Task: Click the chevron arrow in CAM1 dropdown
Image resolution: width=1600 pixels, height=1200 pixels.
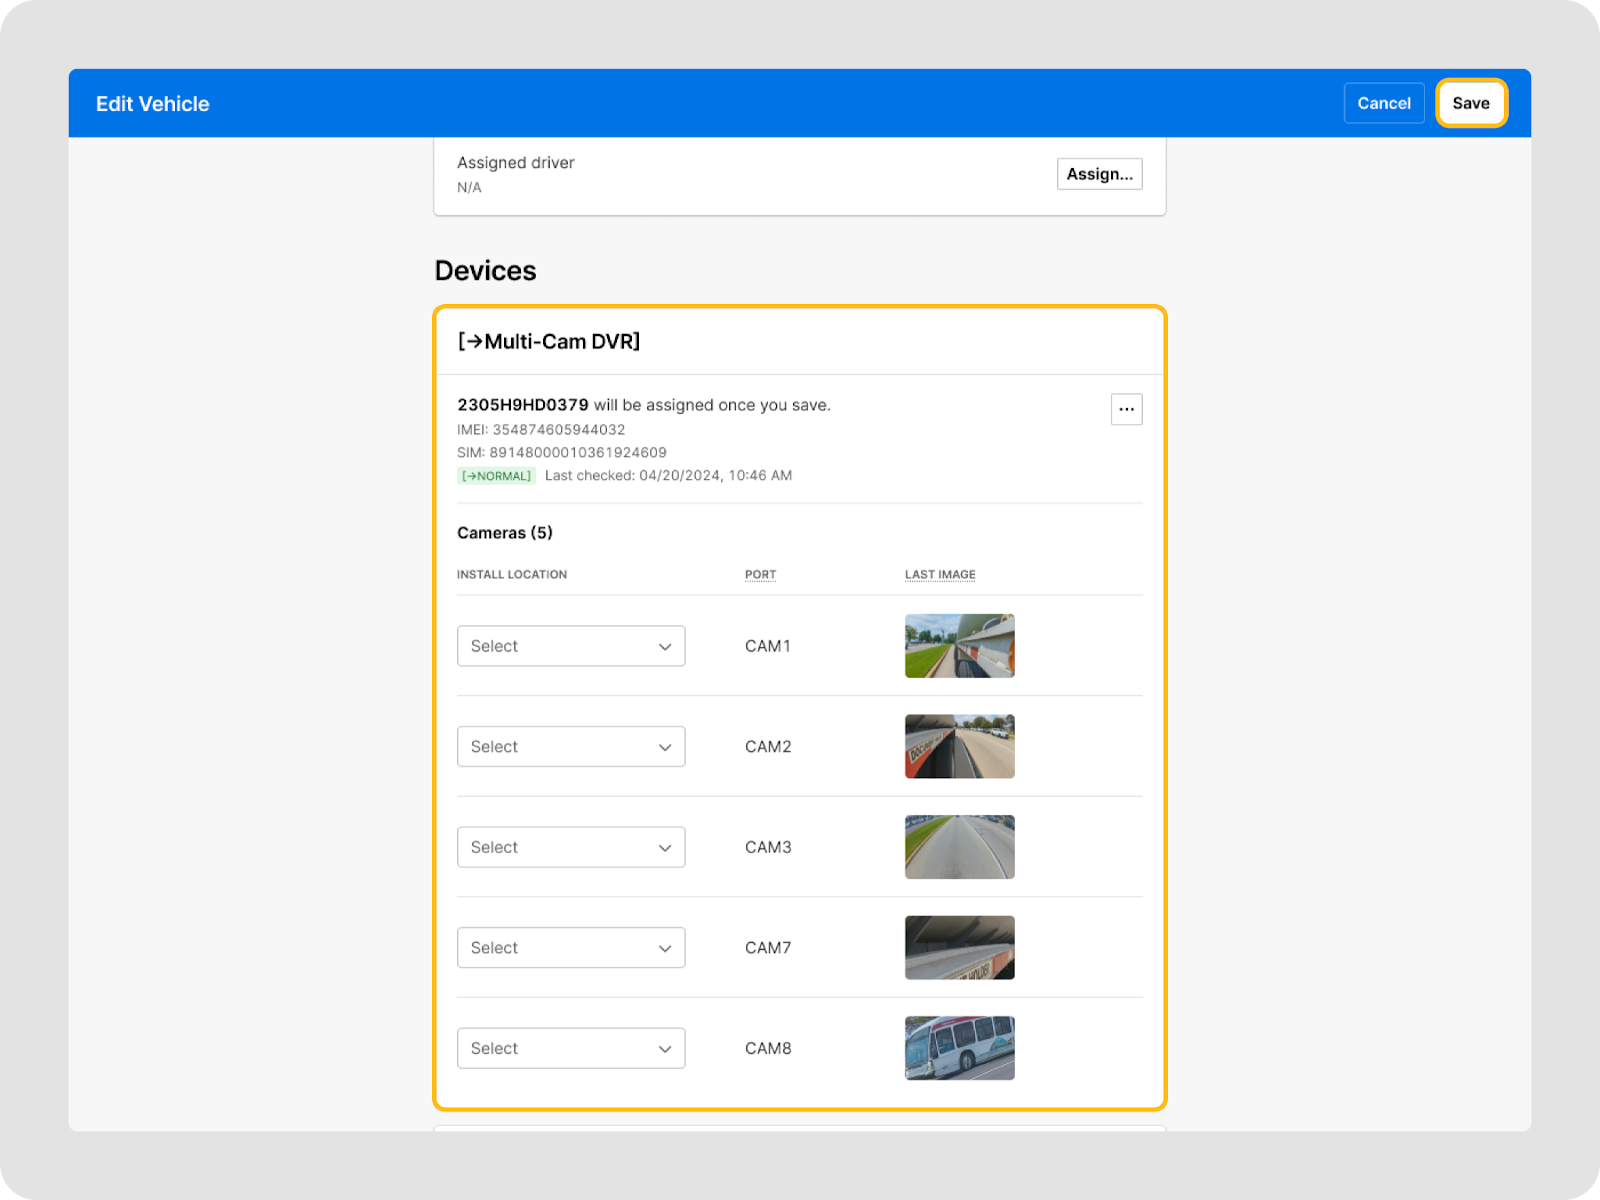Action: click(665, 647)
